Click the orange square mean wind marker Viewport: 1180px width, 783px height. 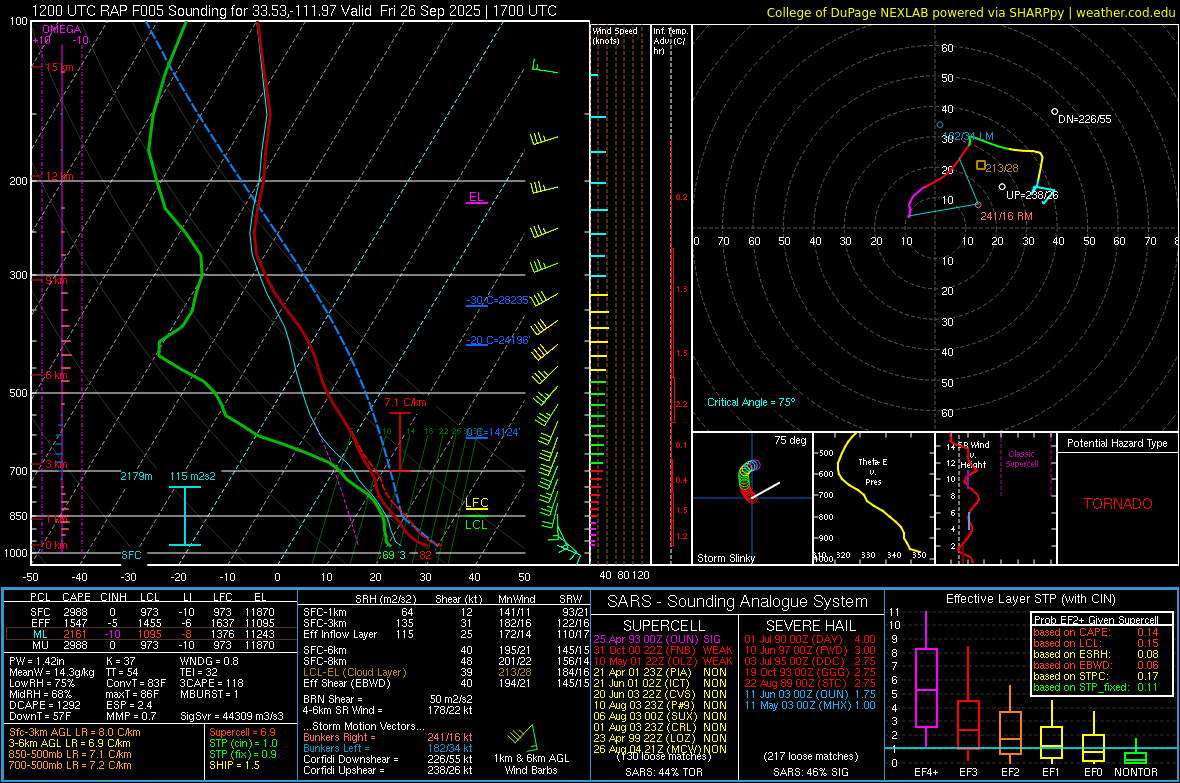click(x=981, y=165)
